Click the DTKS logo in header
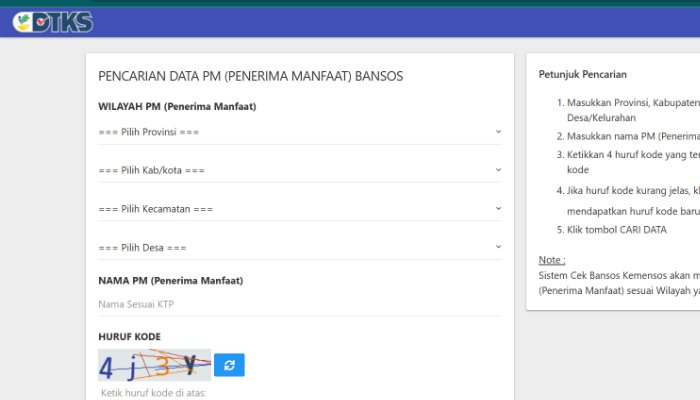 point(53,22)
